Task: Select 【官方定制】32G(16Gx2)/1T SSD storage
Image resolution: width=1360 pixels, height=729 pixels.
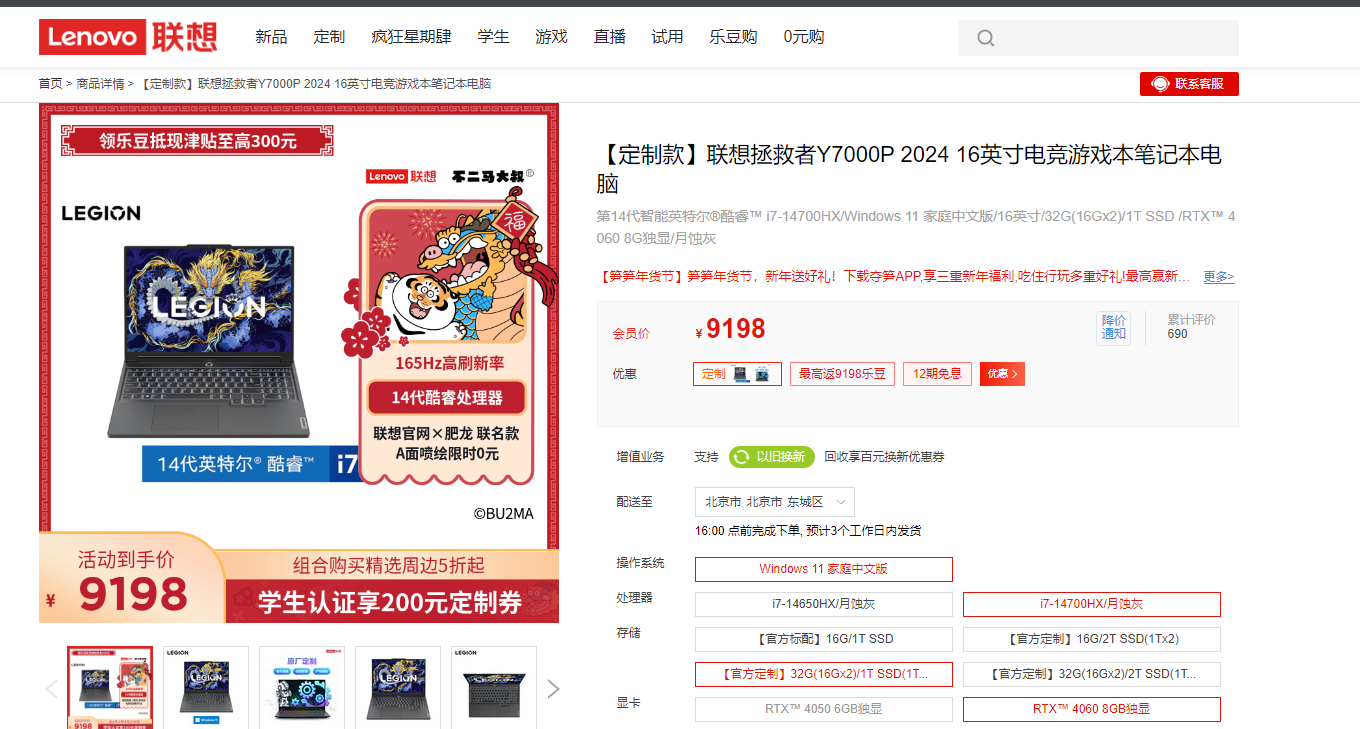Action: pyautogui.click(x=824, y=674)
